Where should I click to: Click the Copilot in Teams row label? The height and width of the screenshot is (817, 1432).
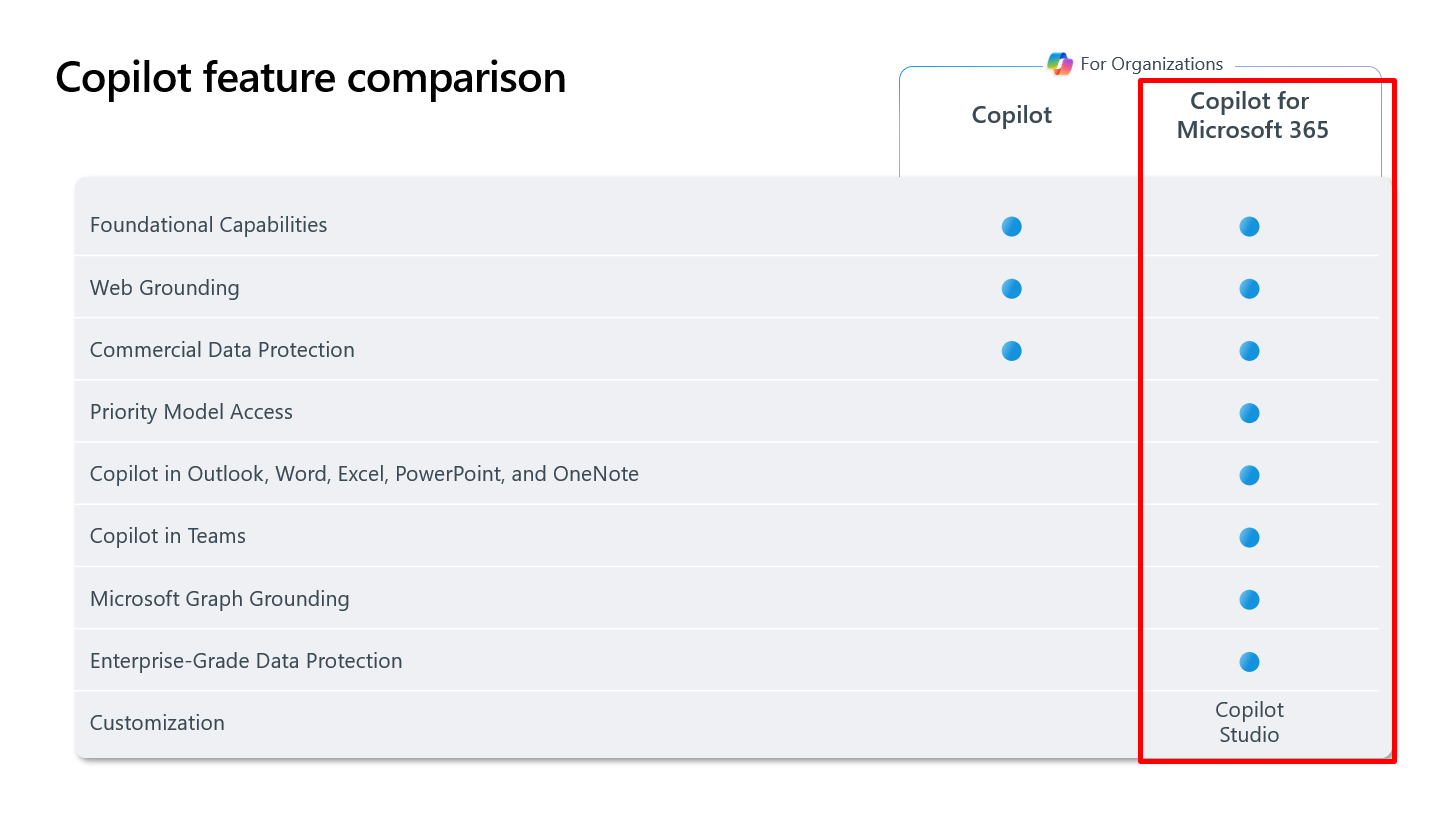click(167, 536)
